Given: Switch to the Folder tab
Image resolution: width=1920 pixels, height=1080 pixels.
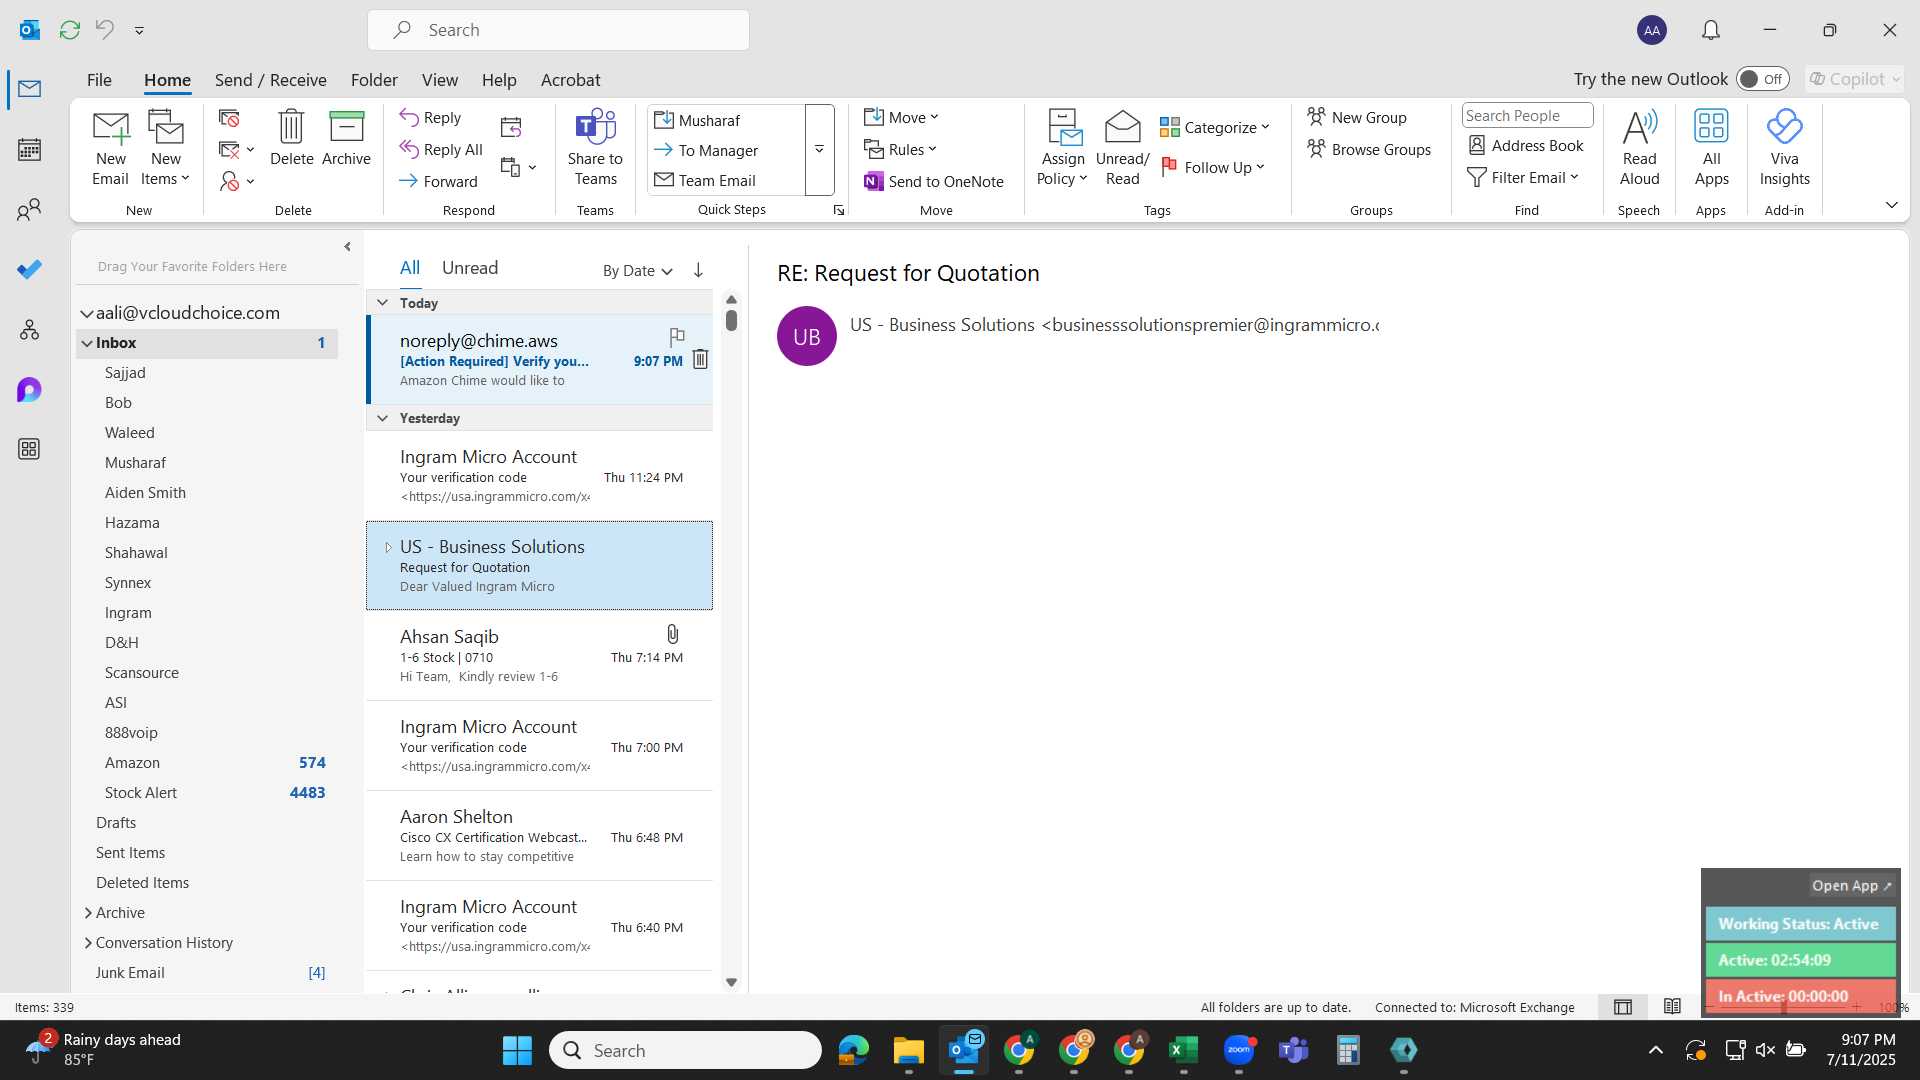Looking at the screenshot, I should click(x=374, y=79).
